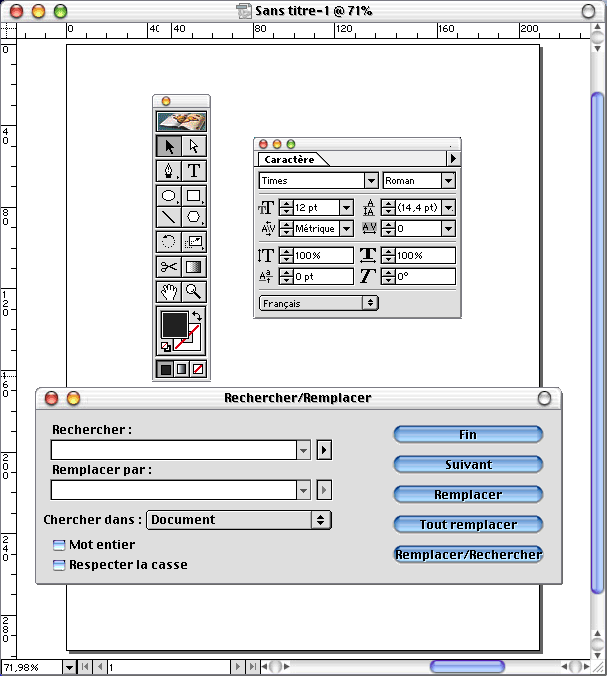Viewport: 607px width, 676px height.
Task: Select the Gradient tool
Action: (x=194, y=267)
